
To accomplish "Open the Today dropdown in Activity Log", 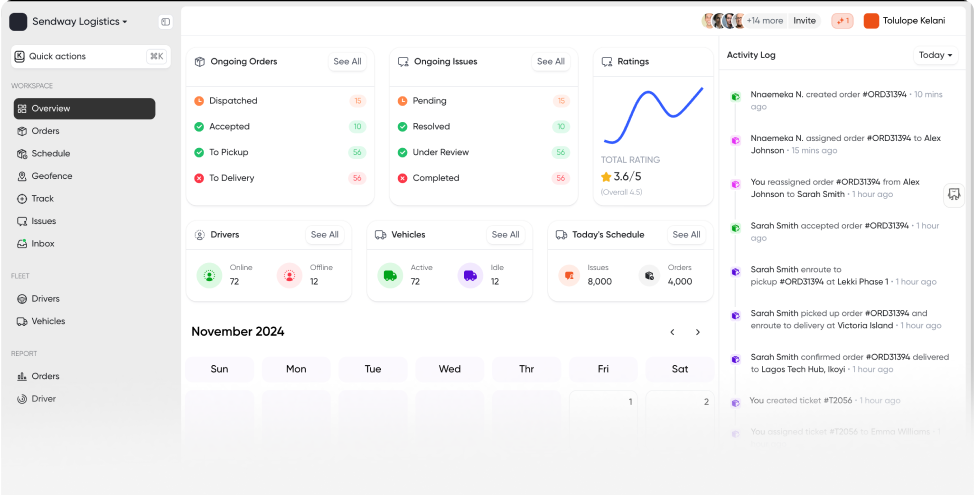I will (x=935, y=55).
